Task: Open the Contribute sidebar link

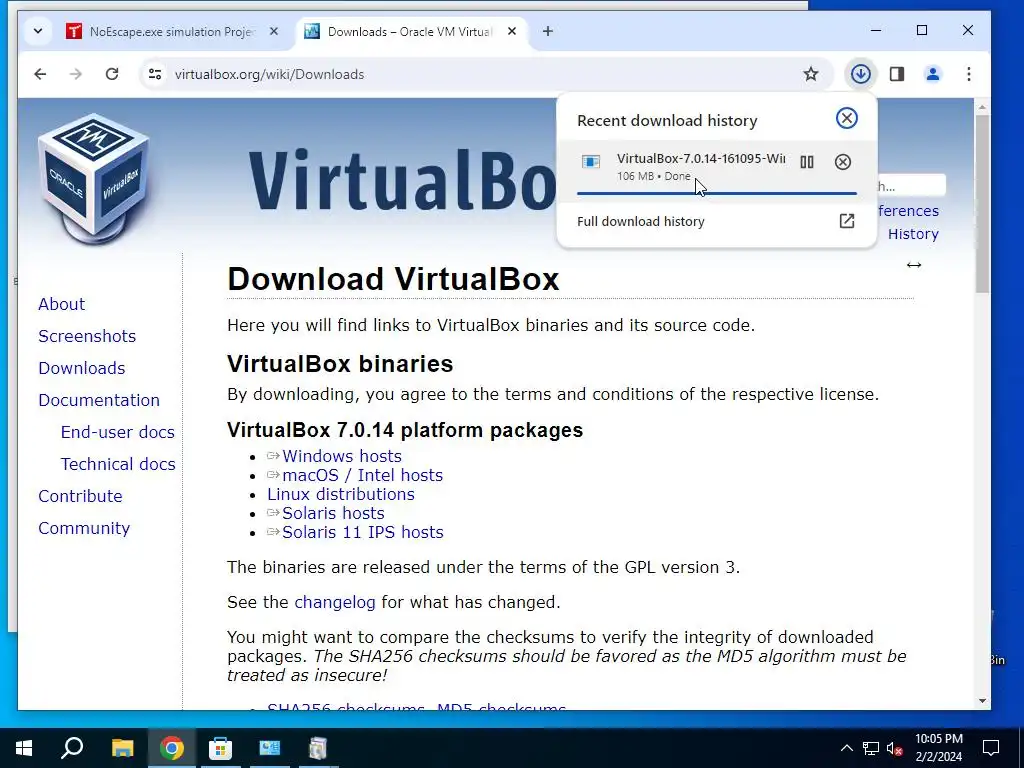Action: coord(80,496)
